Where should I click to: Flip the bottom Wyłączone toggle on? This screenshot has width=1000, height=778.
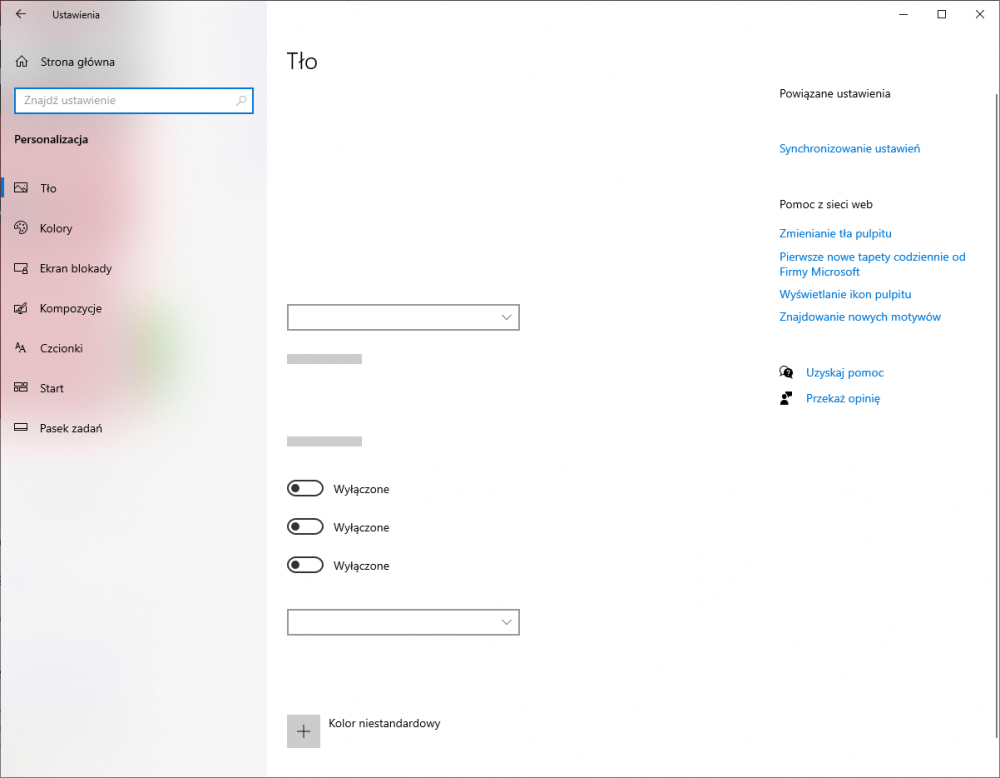tap(305, 564)
